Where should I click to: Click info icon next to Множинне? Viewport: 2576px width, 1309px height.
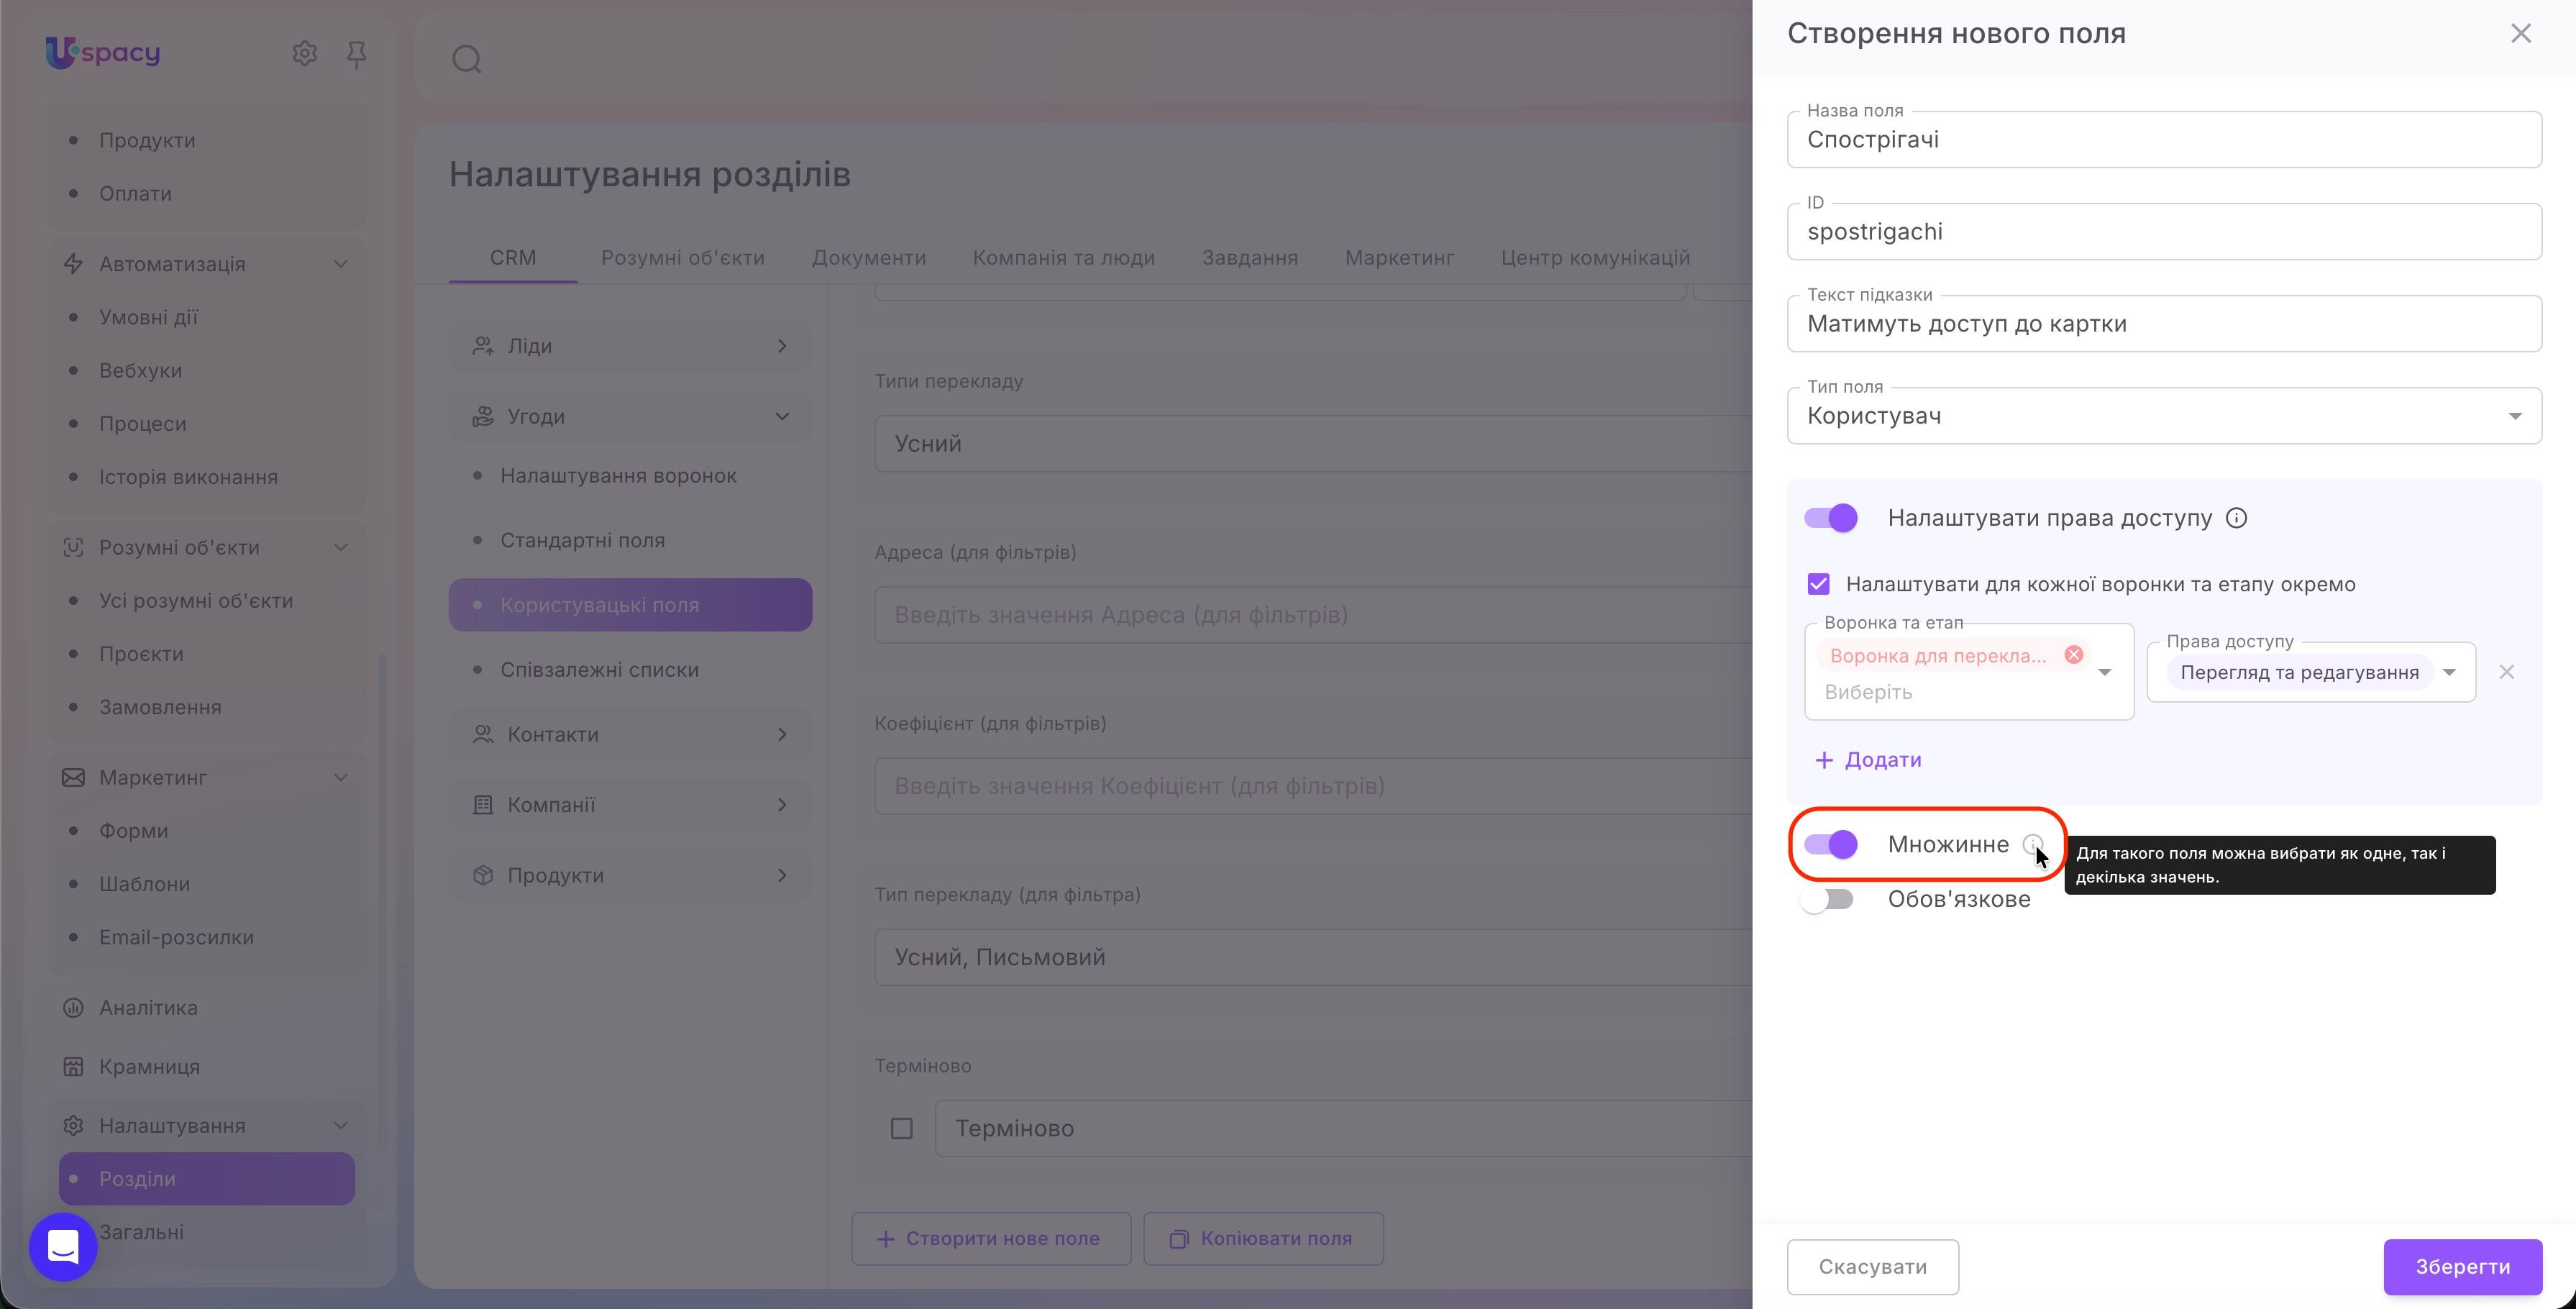(2032, 844)
